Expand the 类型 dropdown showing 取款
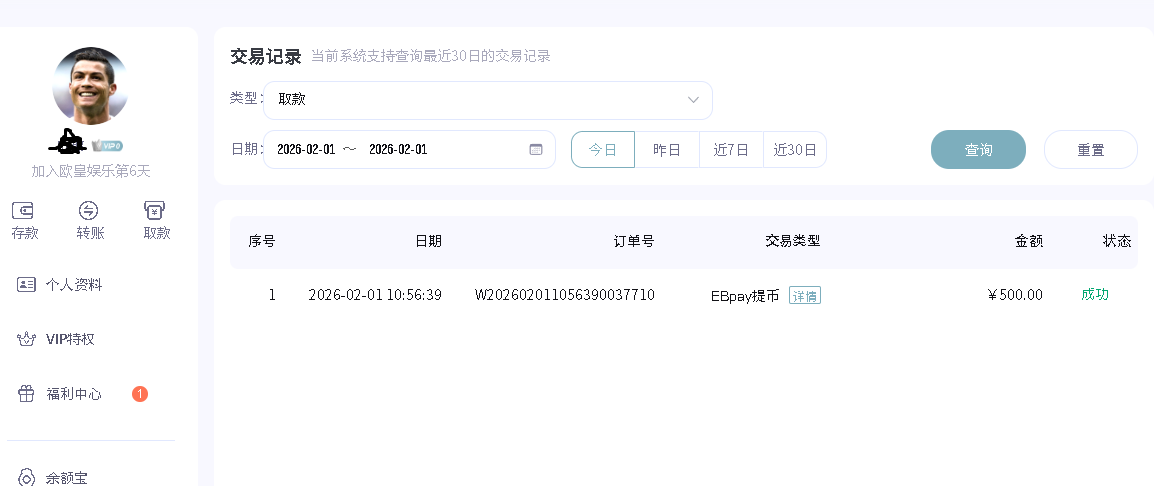The height and width of the screenshot is (486, 1154). point(487,100)
